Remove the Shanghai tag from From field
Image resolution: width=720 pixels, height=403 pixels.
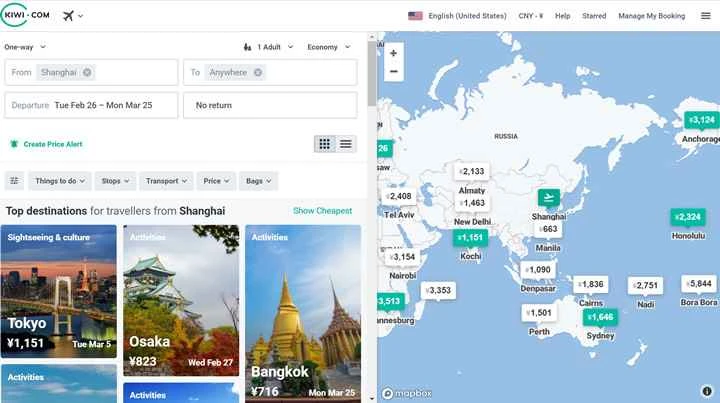(87, 72)
